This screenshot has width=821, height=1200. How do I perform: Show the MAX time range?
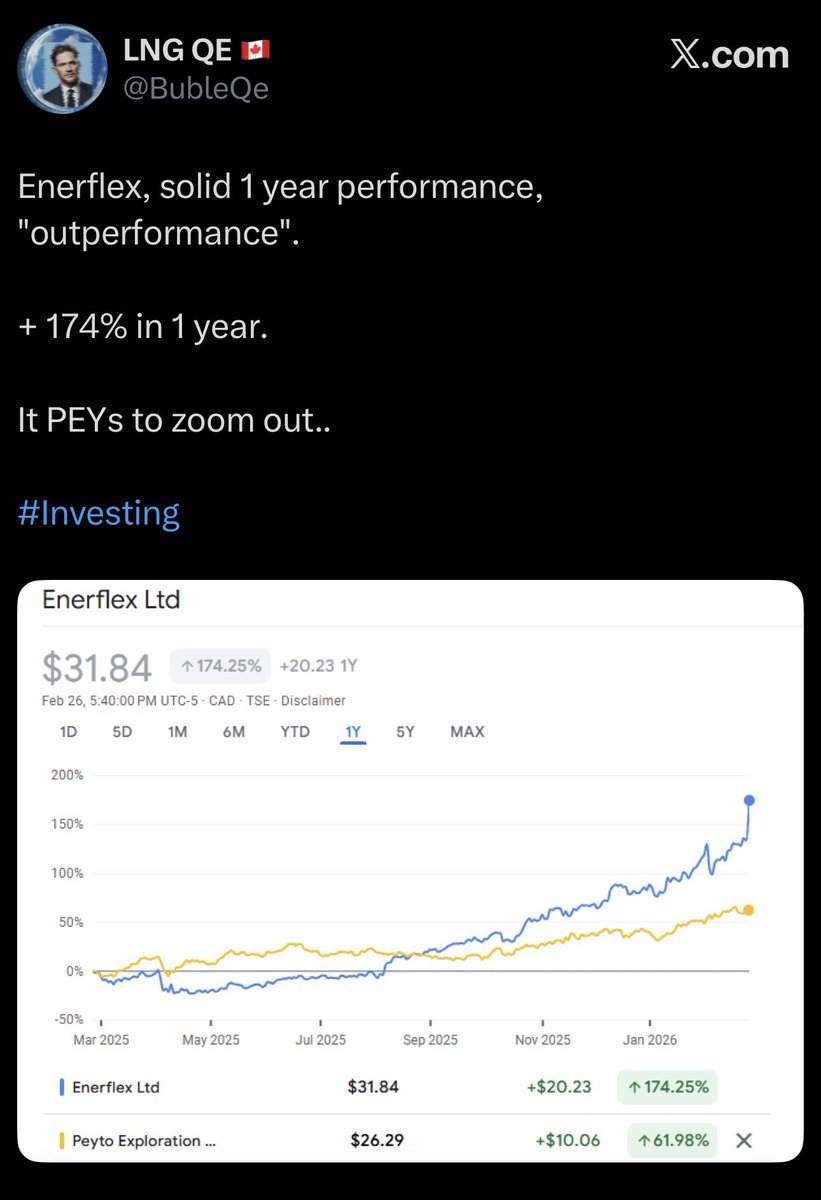pos(467,732)
